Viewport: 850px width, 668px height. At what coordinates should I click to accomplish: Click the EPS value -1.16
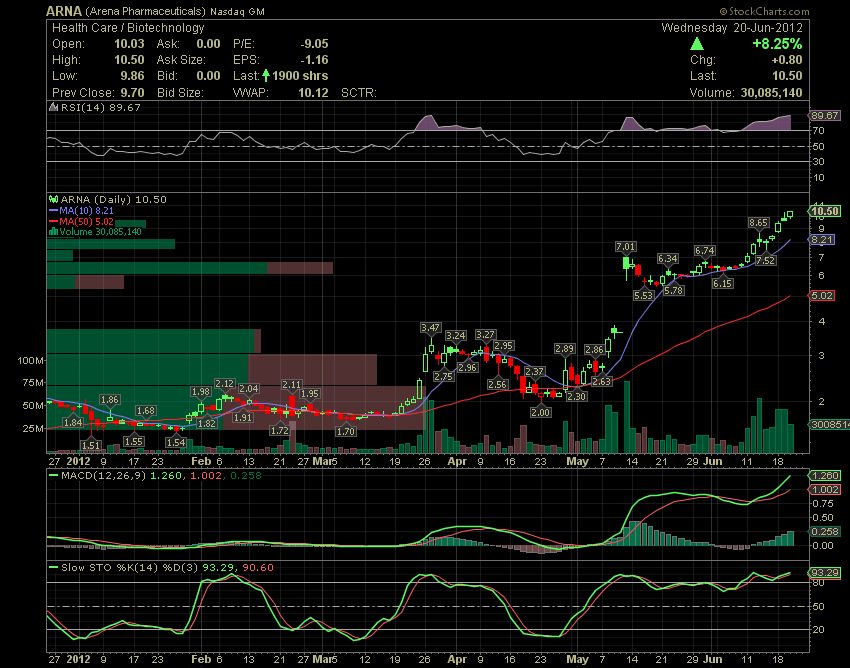pos(314,60)
